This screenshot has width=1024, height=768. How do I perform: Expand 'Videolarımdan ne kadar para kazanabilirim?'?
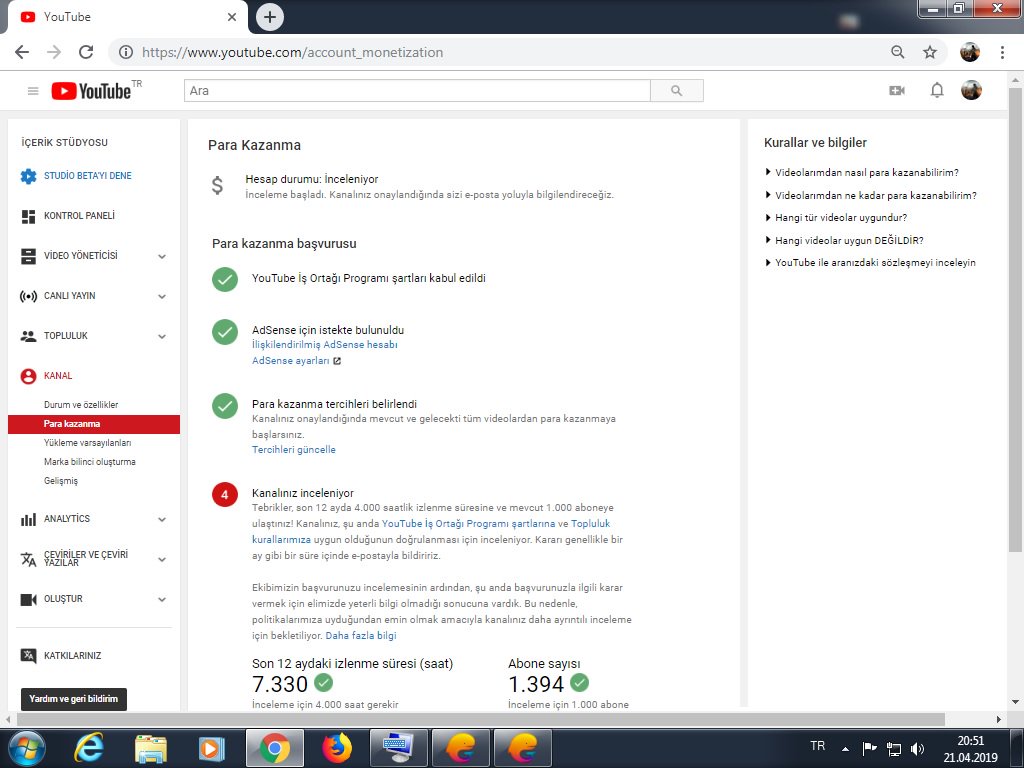point(871,195)
